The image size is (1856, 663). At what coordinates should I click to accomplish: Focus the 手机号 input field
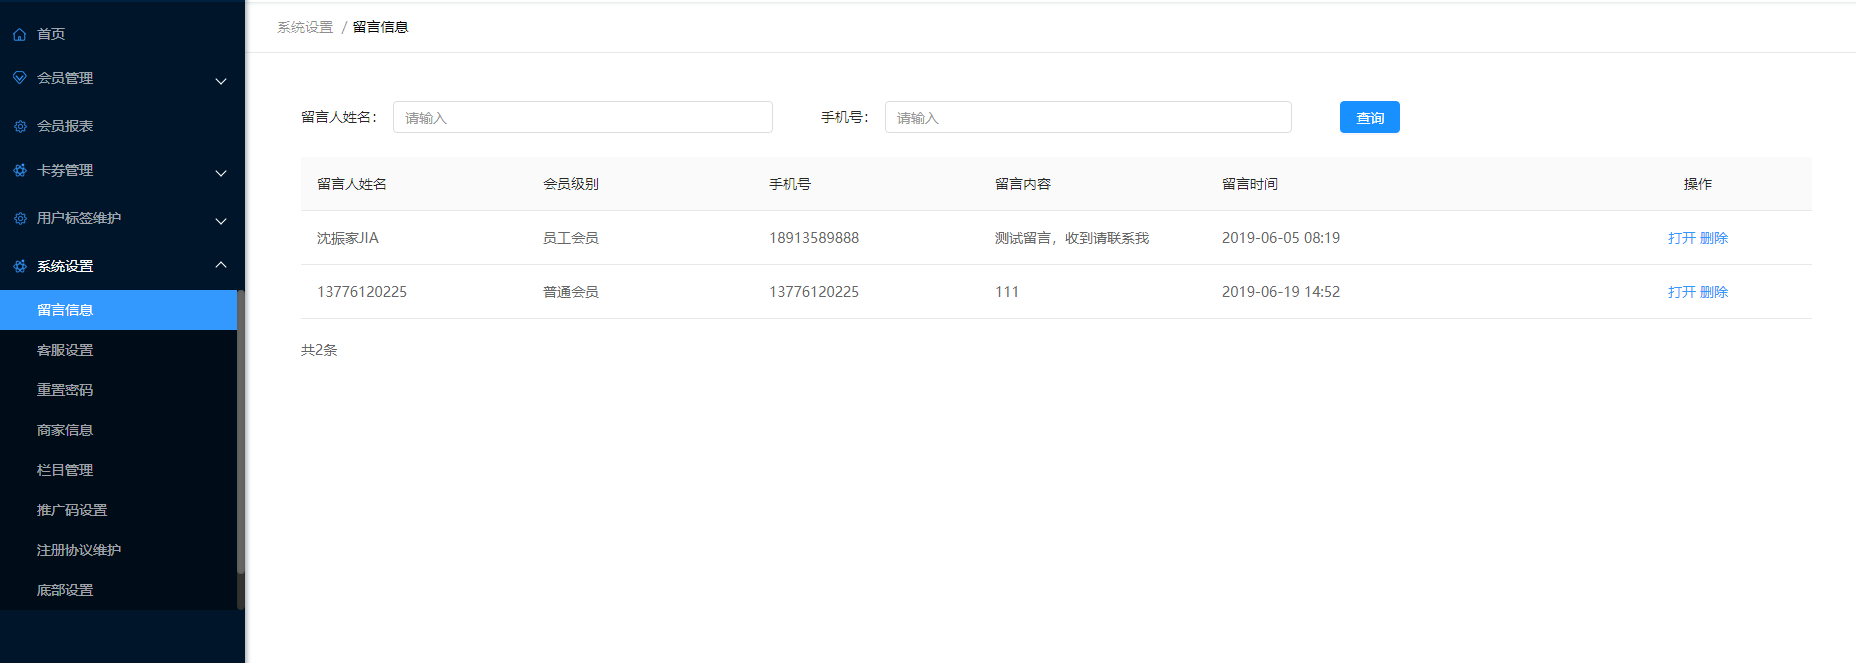[1088, 117]
